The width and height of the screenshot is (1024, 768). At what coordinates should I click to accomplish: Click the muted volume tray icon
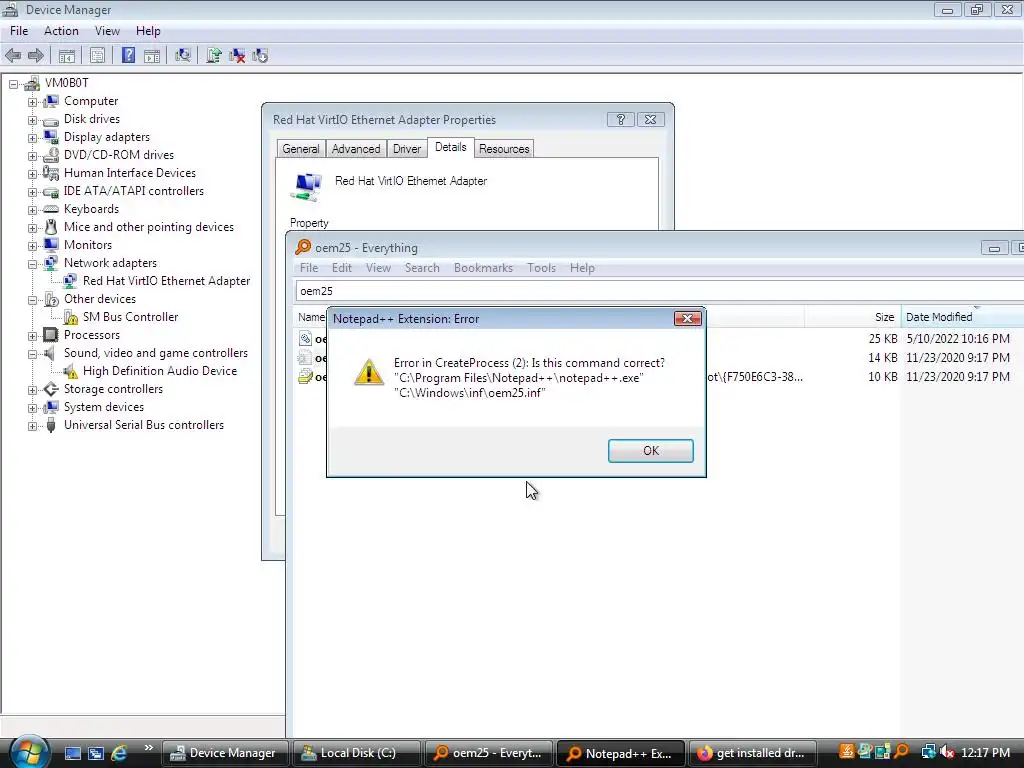pos(947,752)
